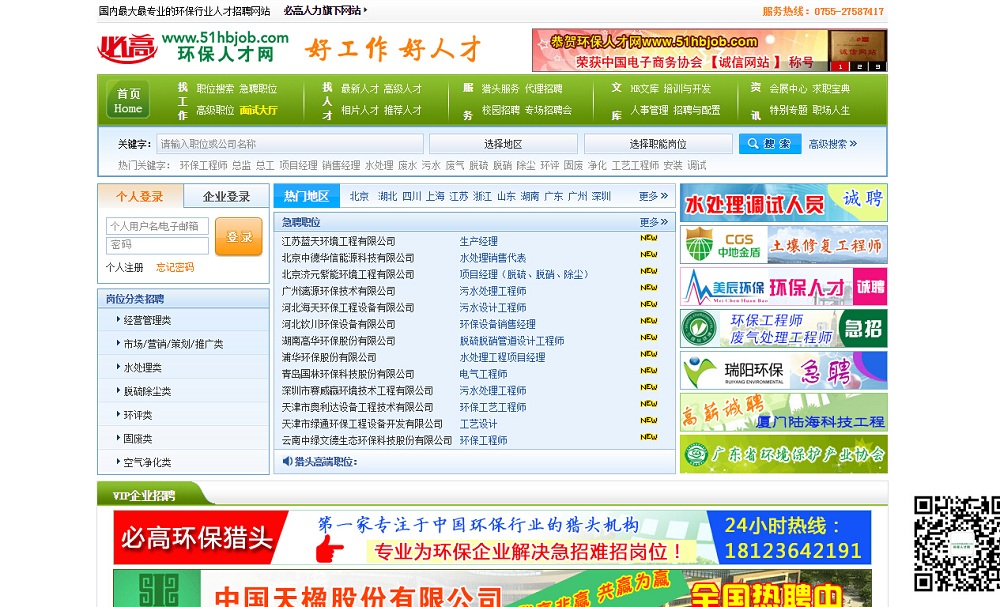Click 忘记密码 link
Screen dimensions: 1000x607
pos(175,267)
